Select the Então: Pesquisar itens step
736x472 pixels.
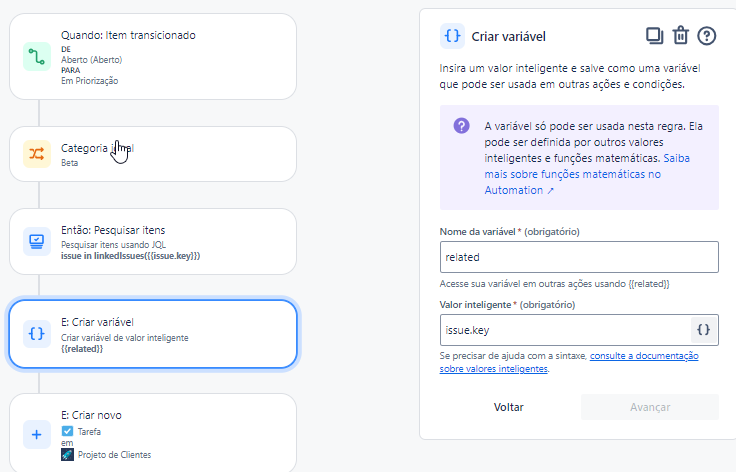(x=153, y=242)
